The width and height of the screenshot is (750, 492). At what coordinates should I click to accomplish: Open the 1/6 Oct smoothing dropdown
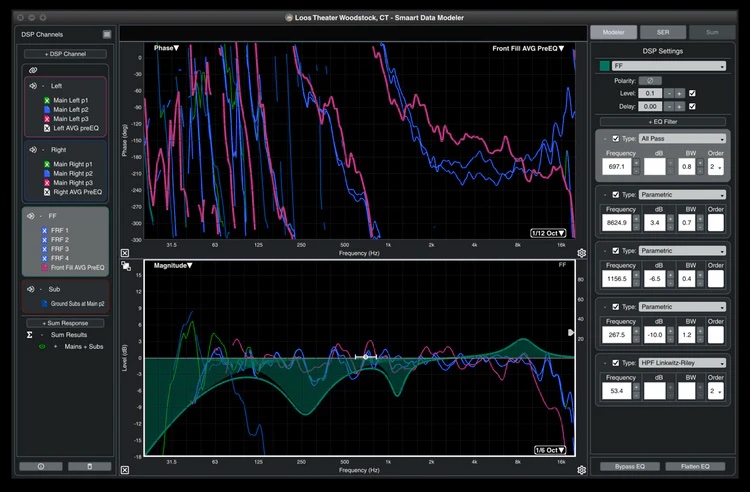[x=551, y=450]
